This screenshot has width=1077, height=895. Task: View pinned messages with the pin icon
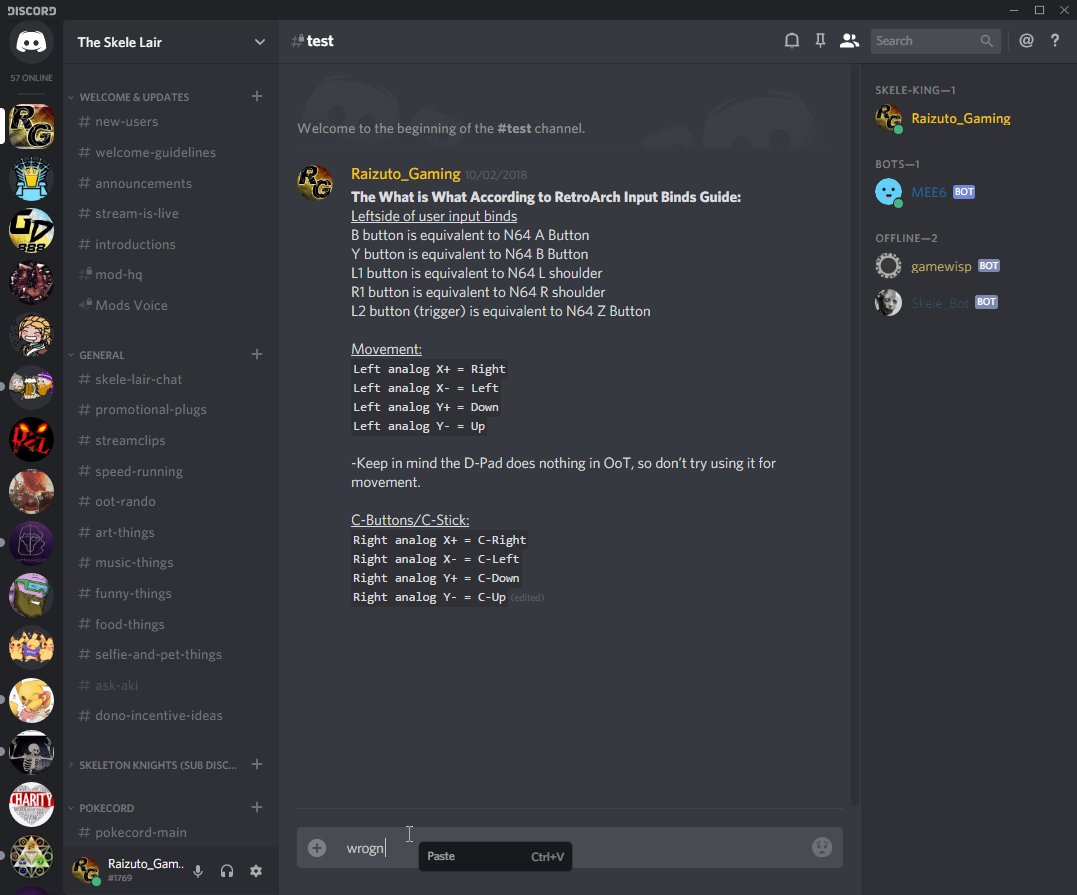[820, 40]
